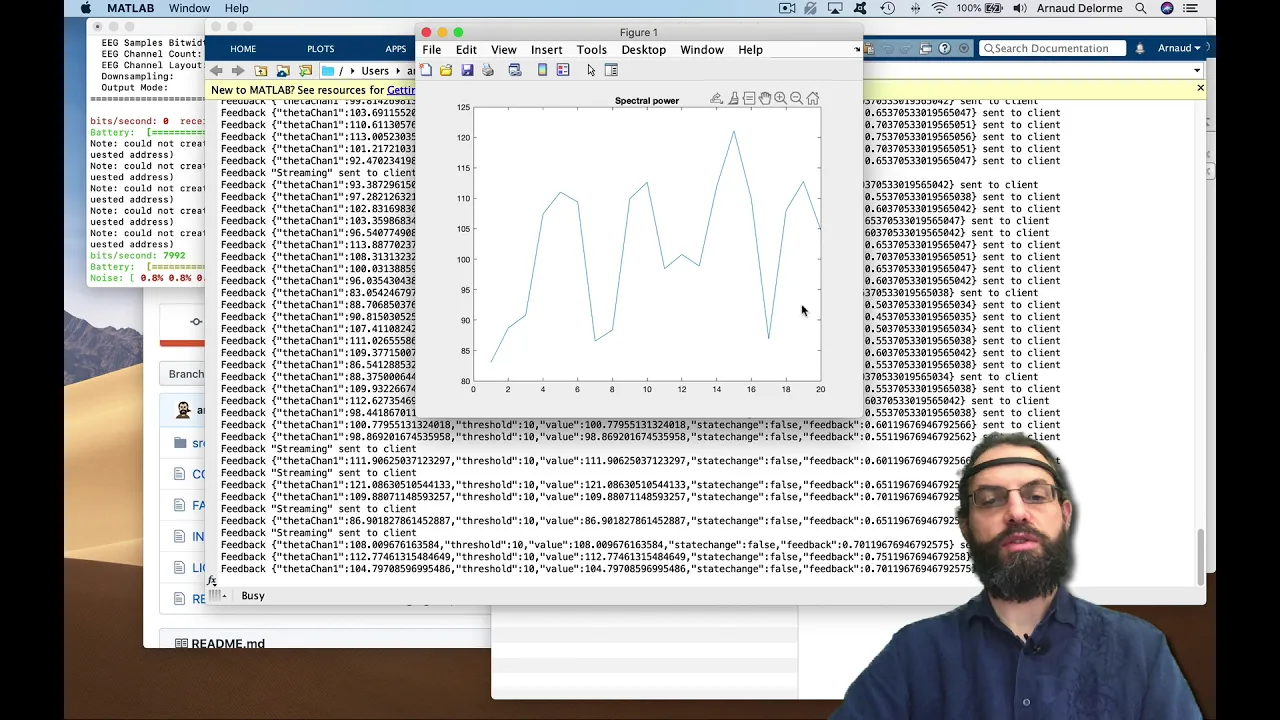Go back using MATLAB folder back arrow

pyautogui.click(x=217, y=71)
